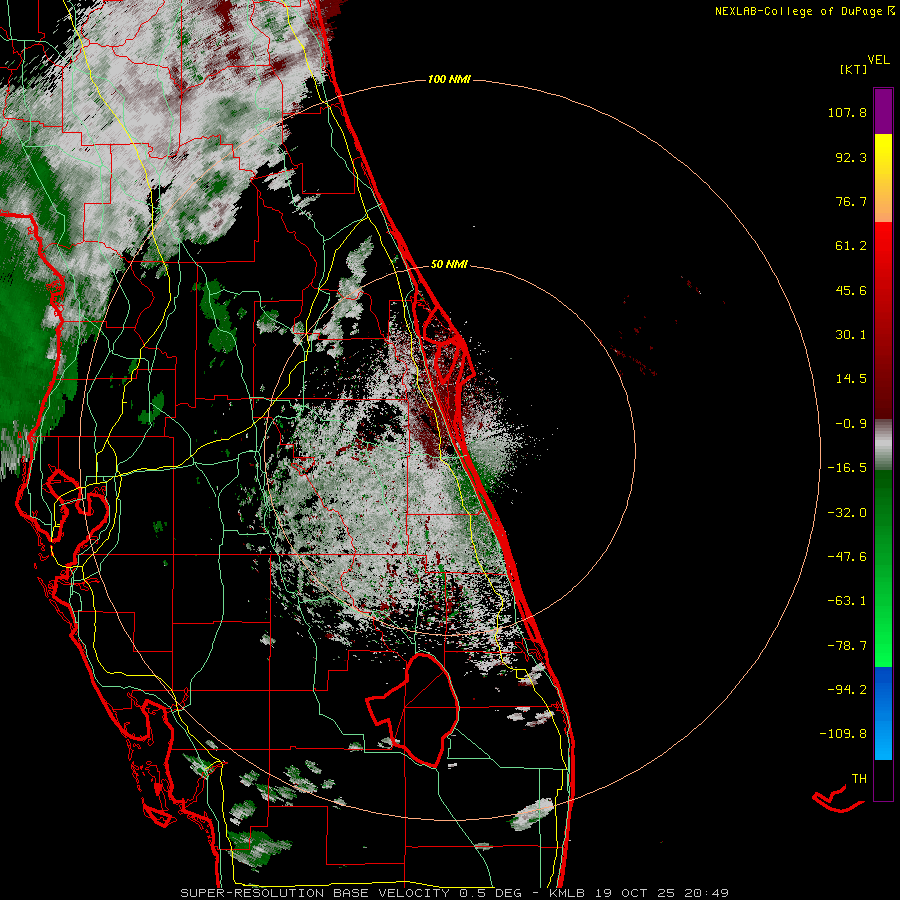This screenshot has width=900, height=900.
Task: Click the yellow-orange segment of color bar
Action: (x=883, y=178)
